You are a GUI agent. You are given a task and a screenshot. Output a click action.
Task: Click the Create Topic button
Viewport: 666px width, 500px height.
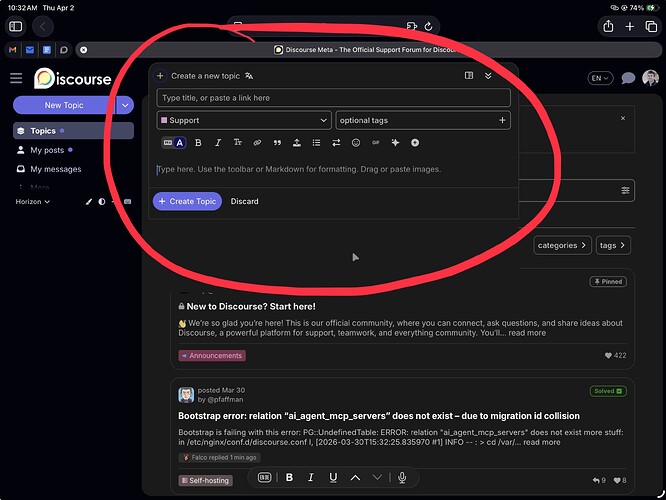click(187, 201)
